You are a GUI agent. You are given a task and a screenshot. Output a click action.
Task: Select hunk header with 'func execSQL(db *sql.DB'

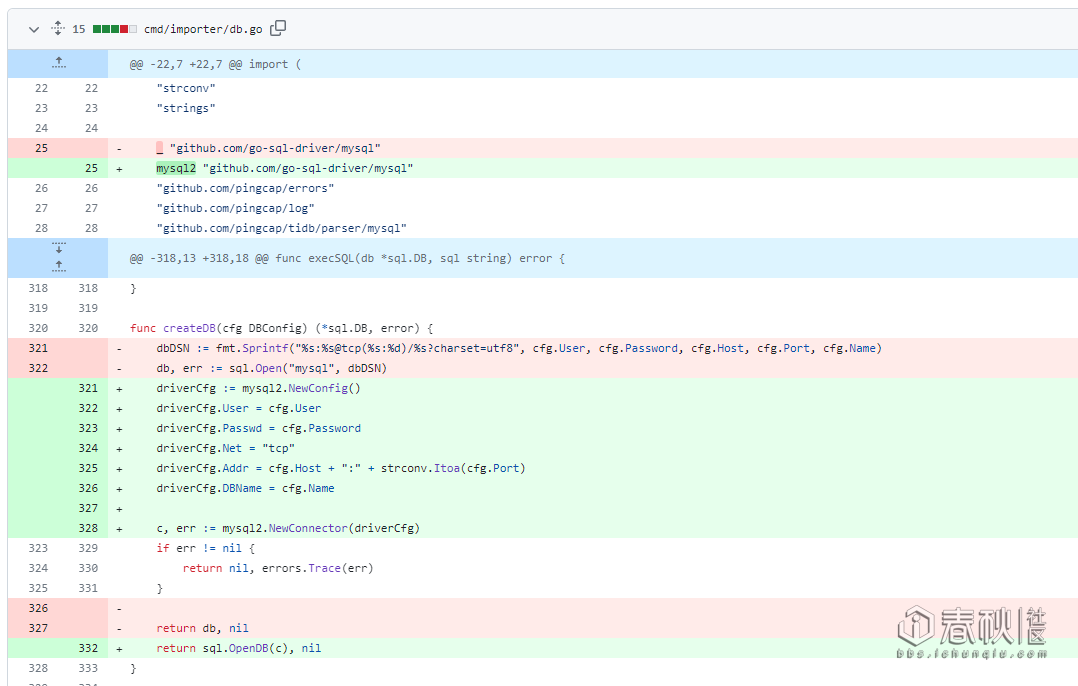(x=347, y=258)
